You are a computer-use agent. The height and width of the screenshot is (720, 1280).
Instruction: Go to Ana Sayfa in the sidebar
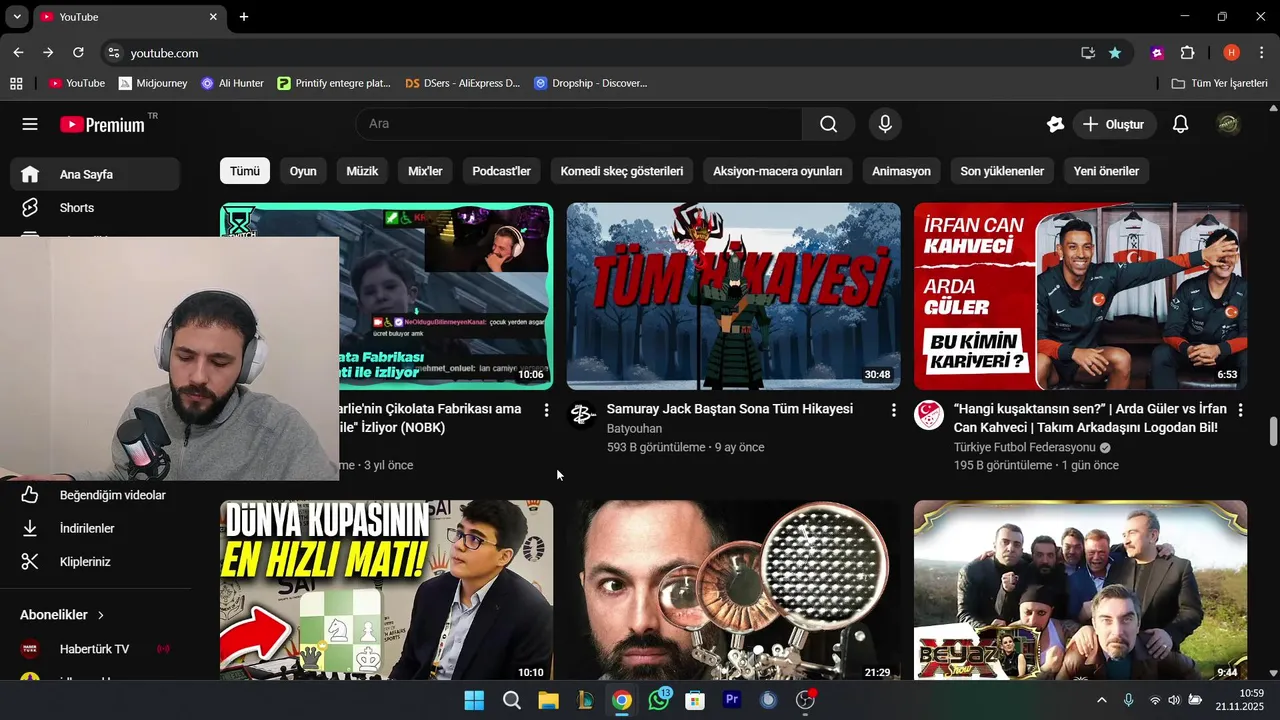coord(96,174)
